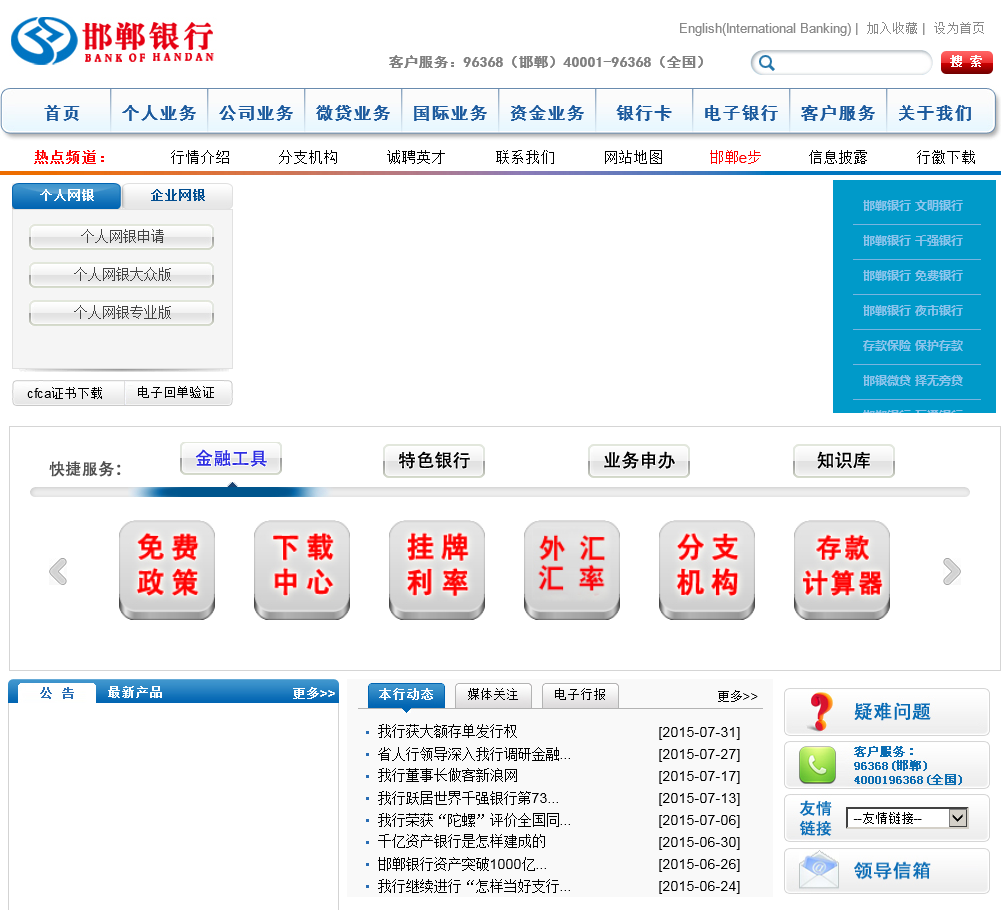Switch to 本行动态 news tab
This screenshot has width=1001, height=910.
click(406, 695)
